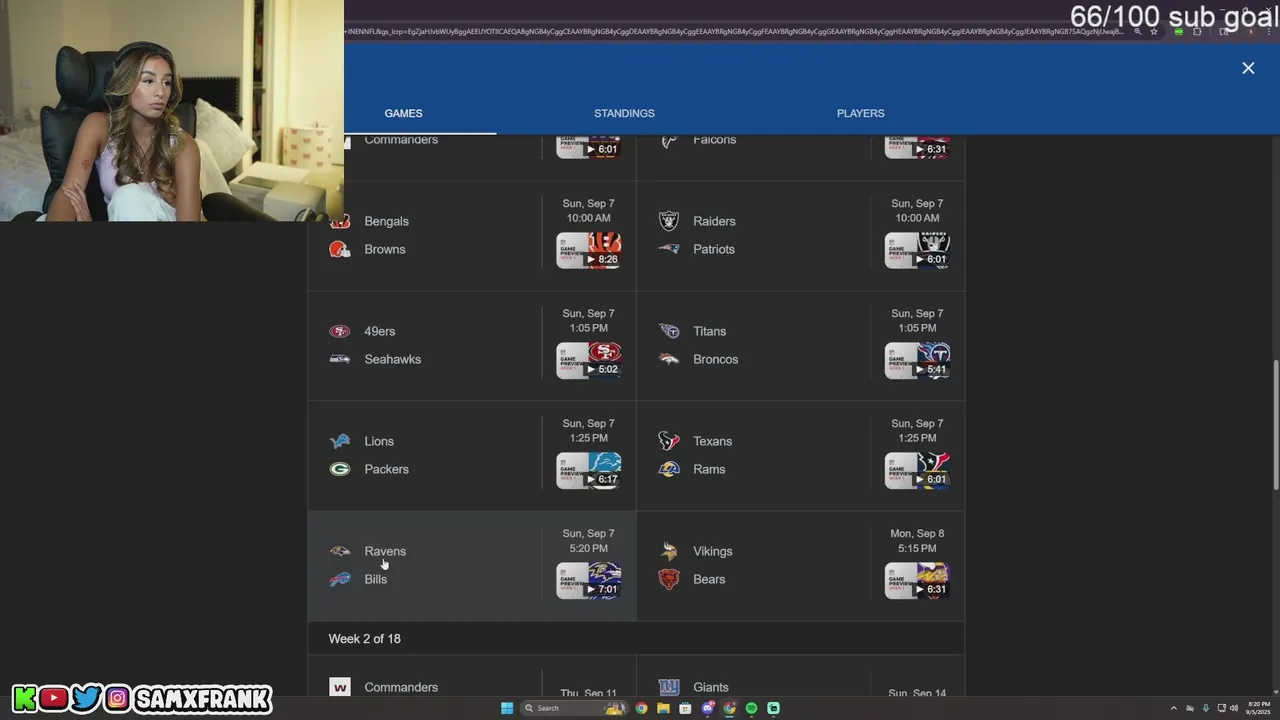
Task: Open the Seahawks team name link
Action: [393, 359]
